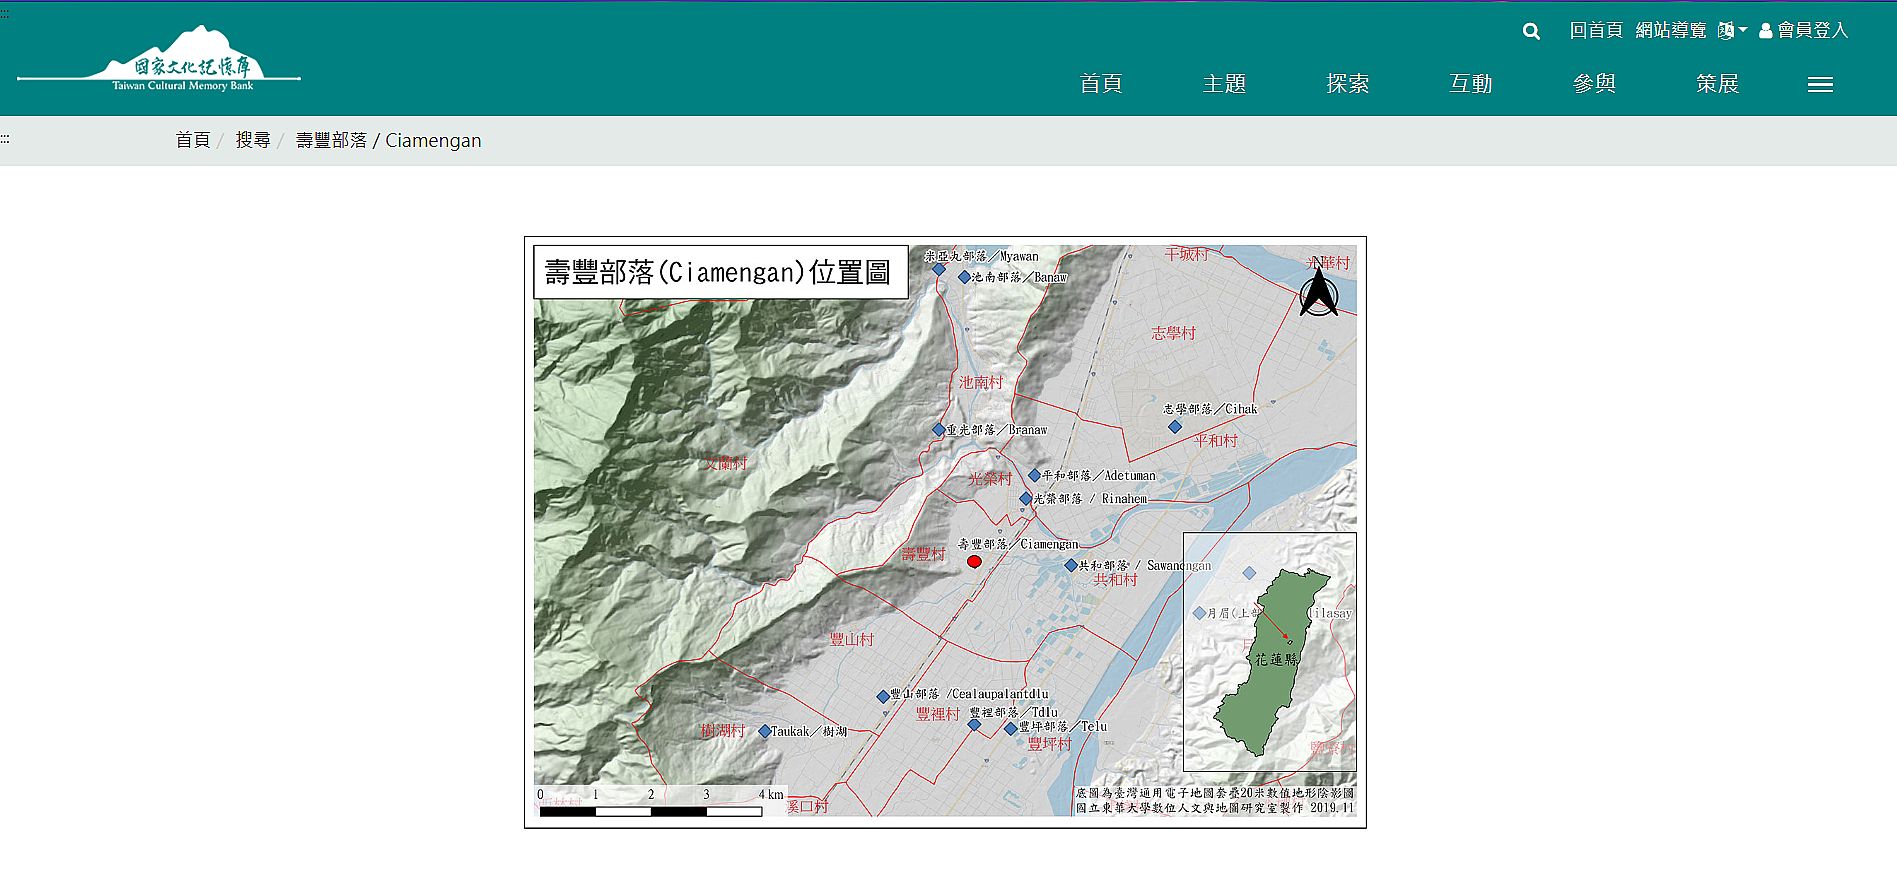Click the 回首頁 link in top bar

(x=1595, y=31)
